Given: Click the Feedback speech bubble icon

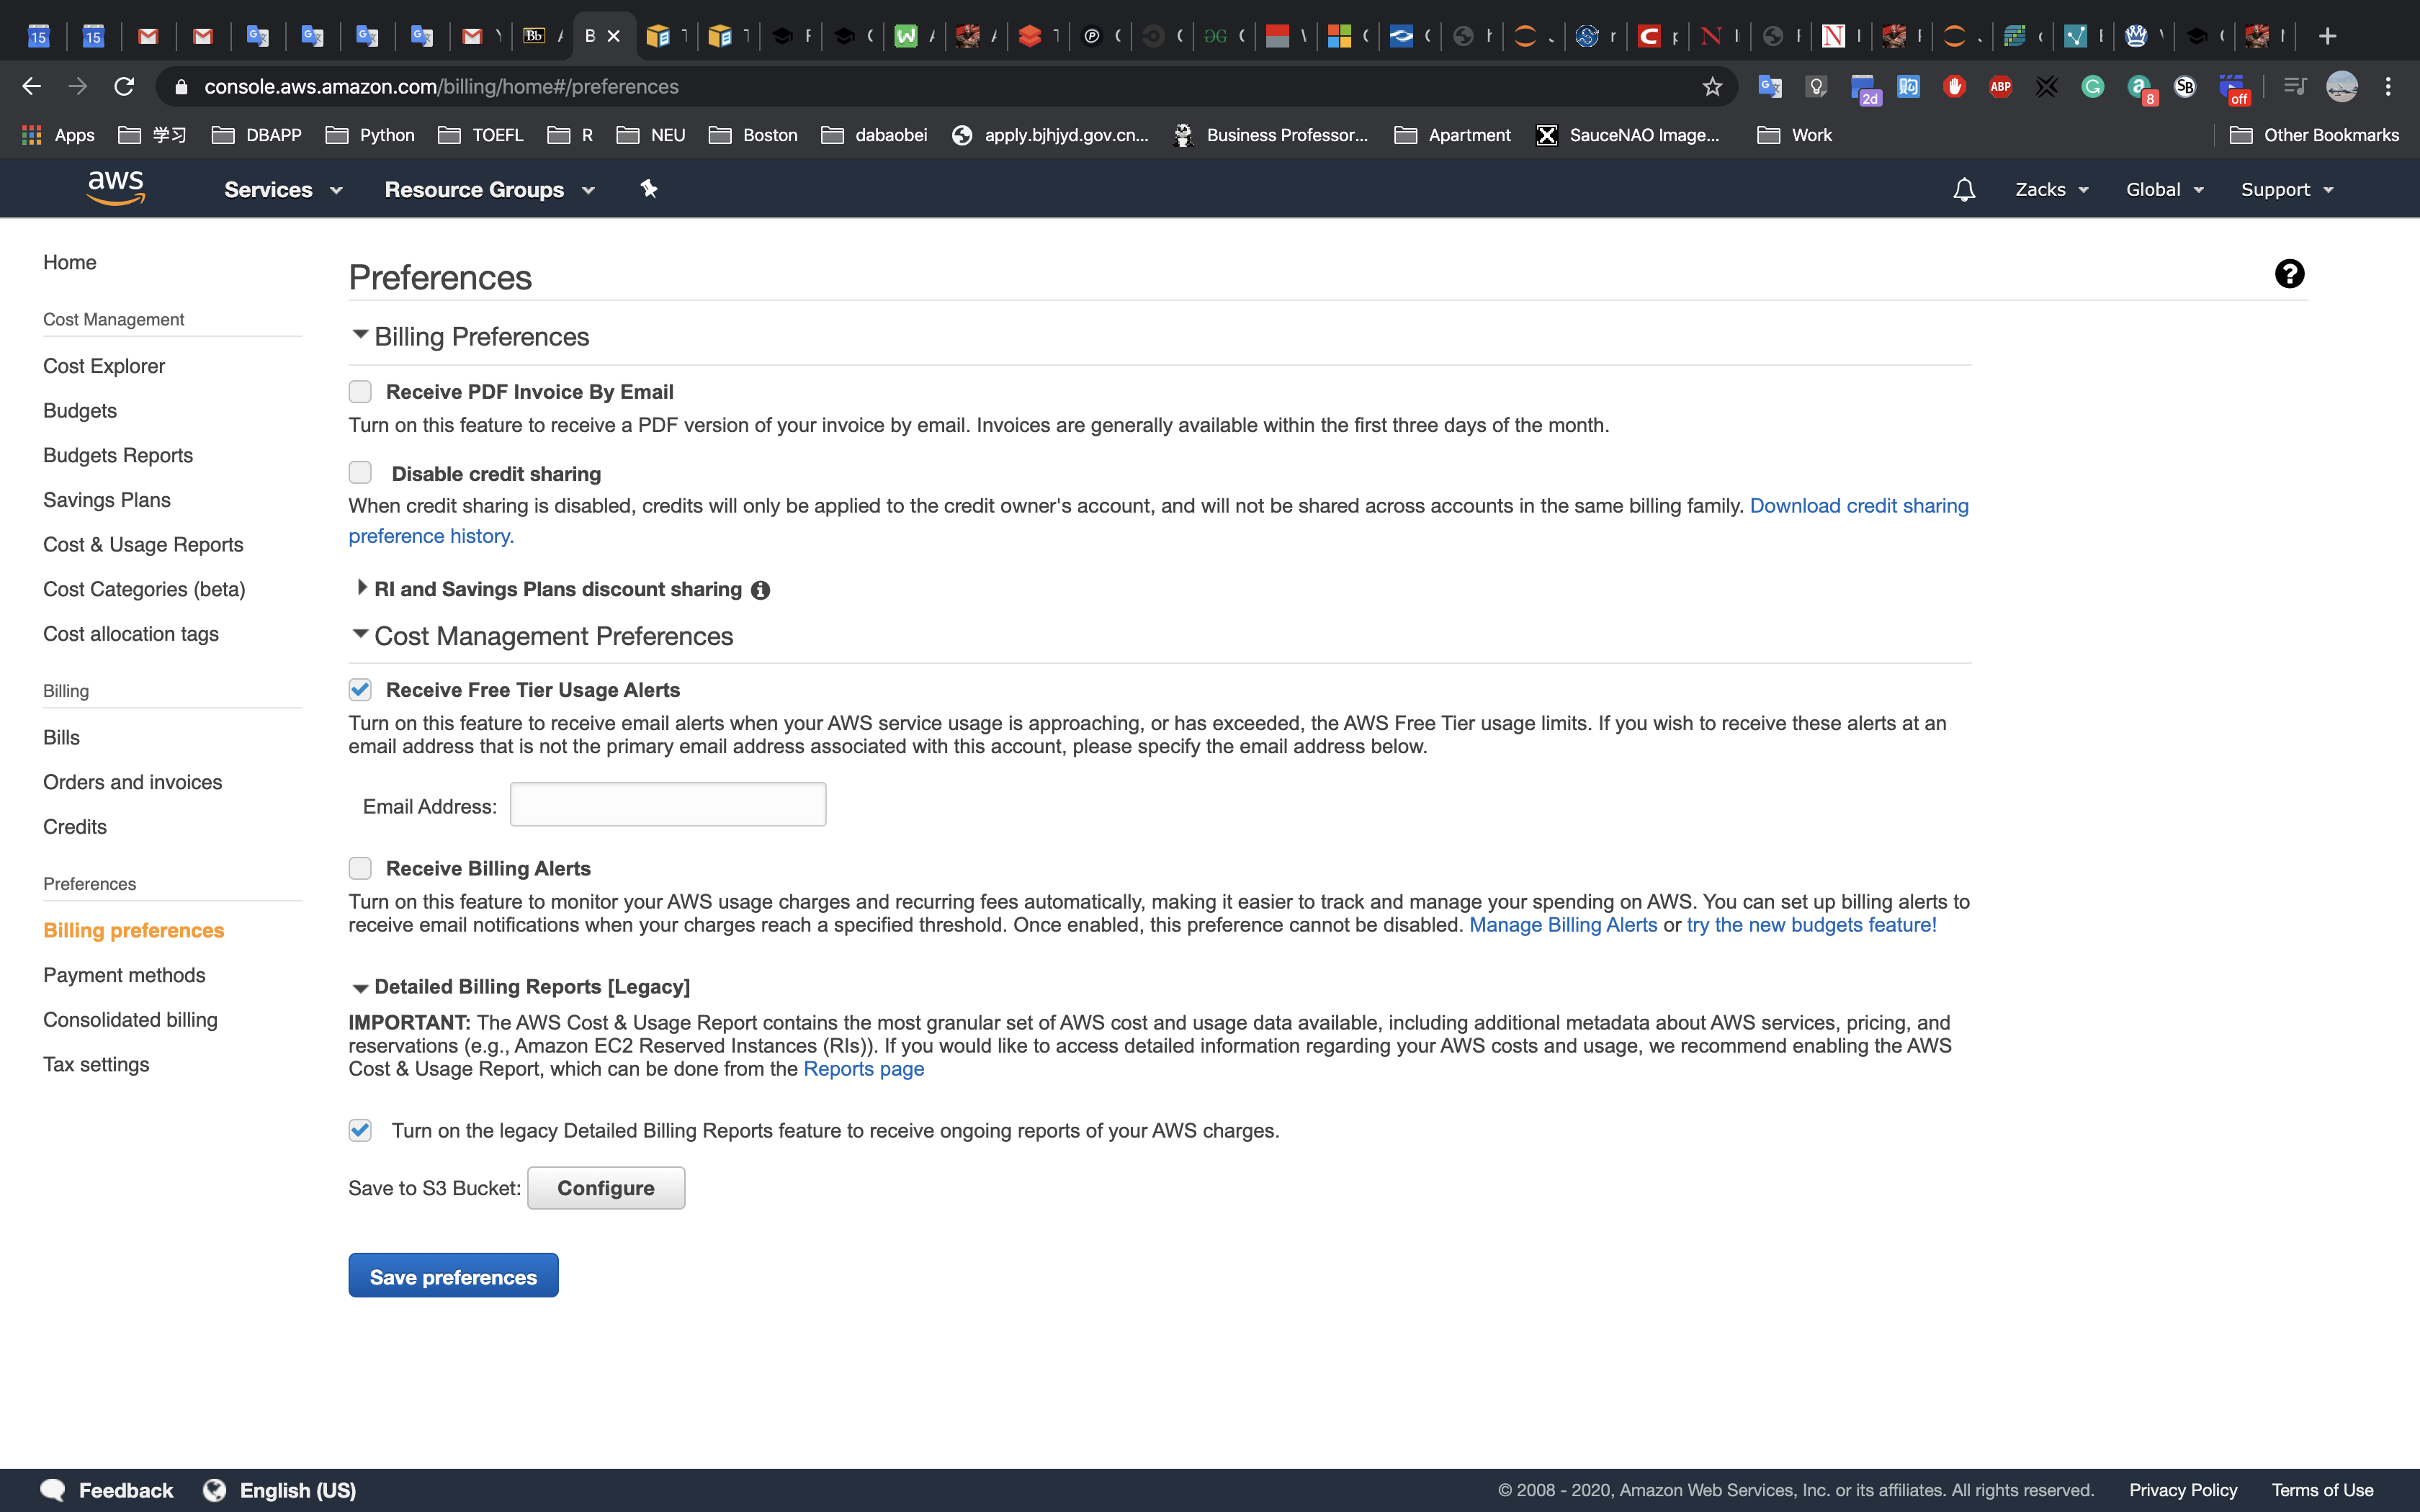Looking at the screenshot, I should point(52,1490).
